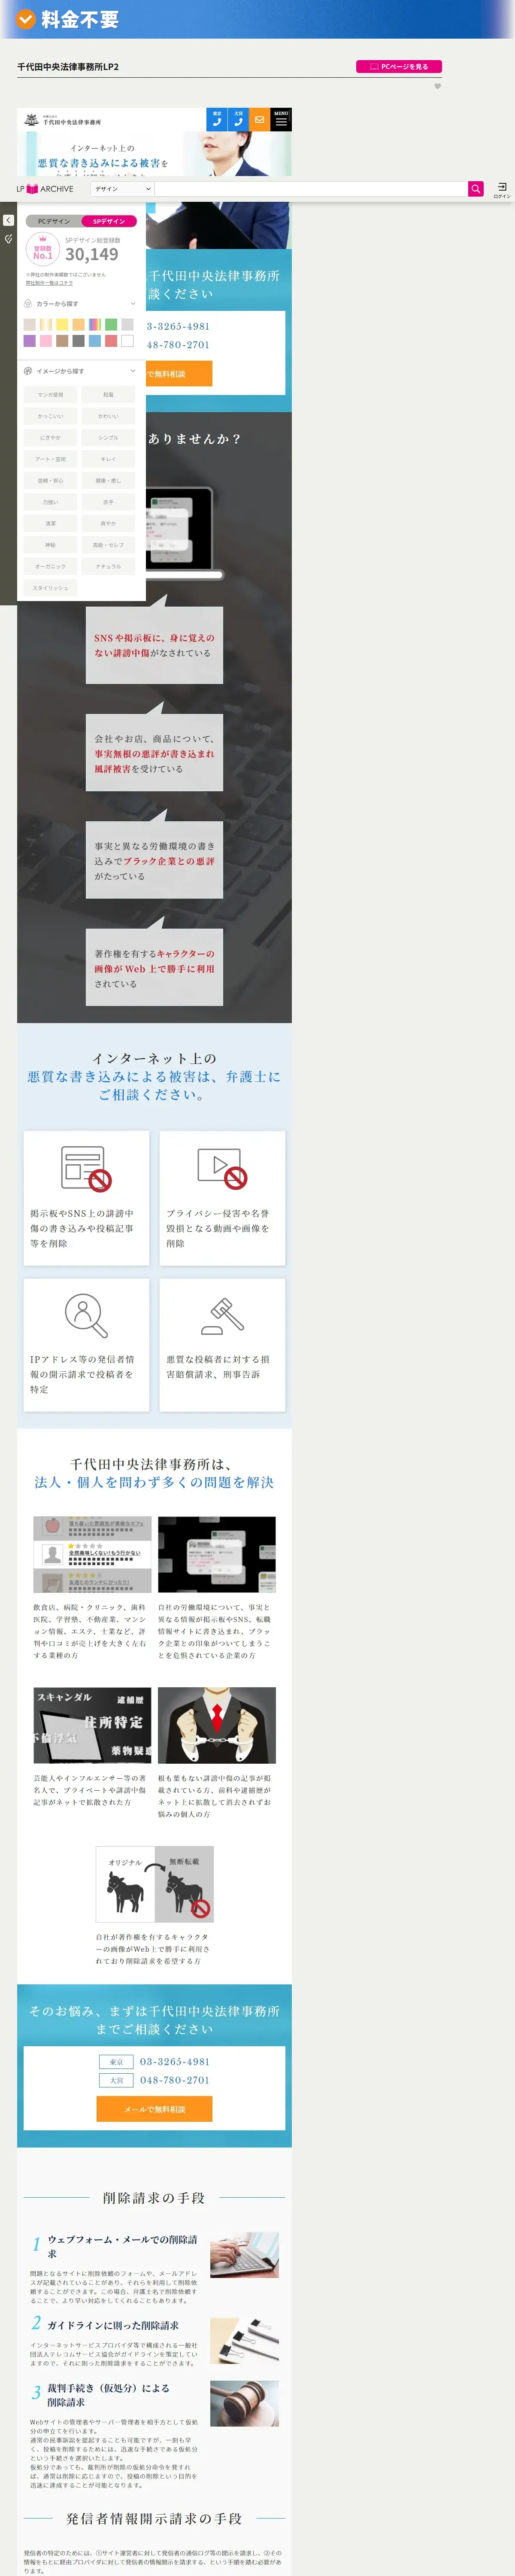Click the 千代田中央法律事務所LP2 title
The height and width of the screenshot is (2576, 515).
68,67
